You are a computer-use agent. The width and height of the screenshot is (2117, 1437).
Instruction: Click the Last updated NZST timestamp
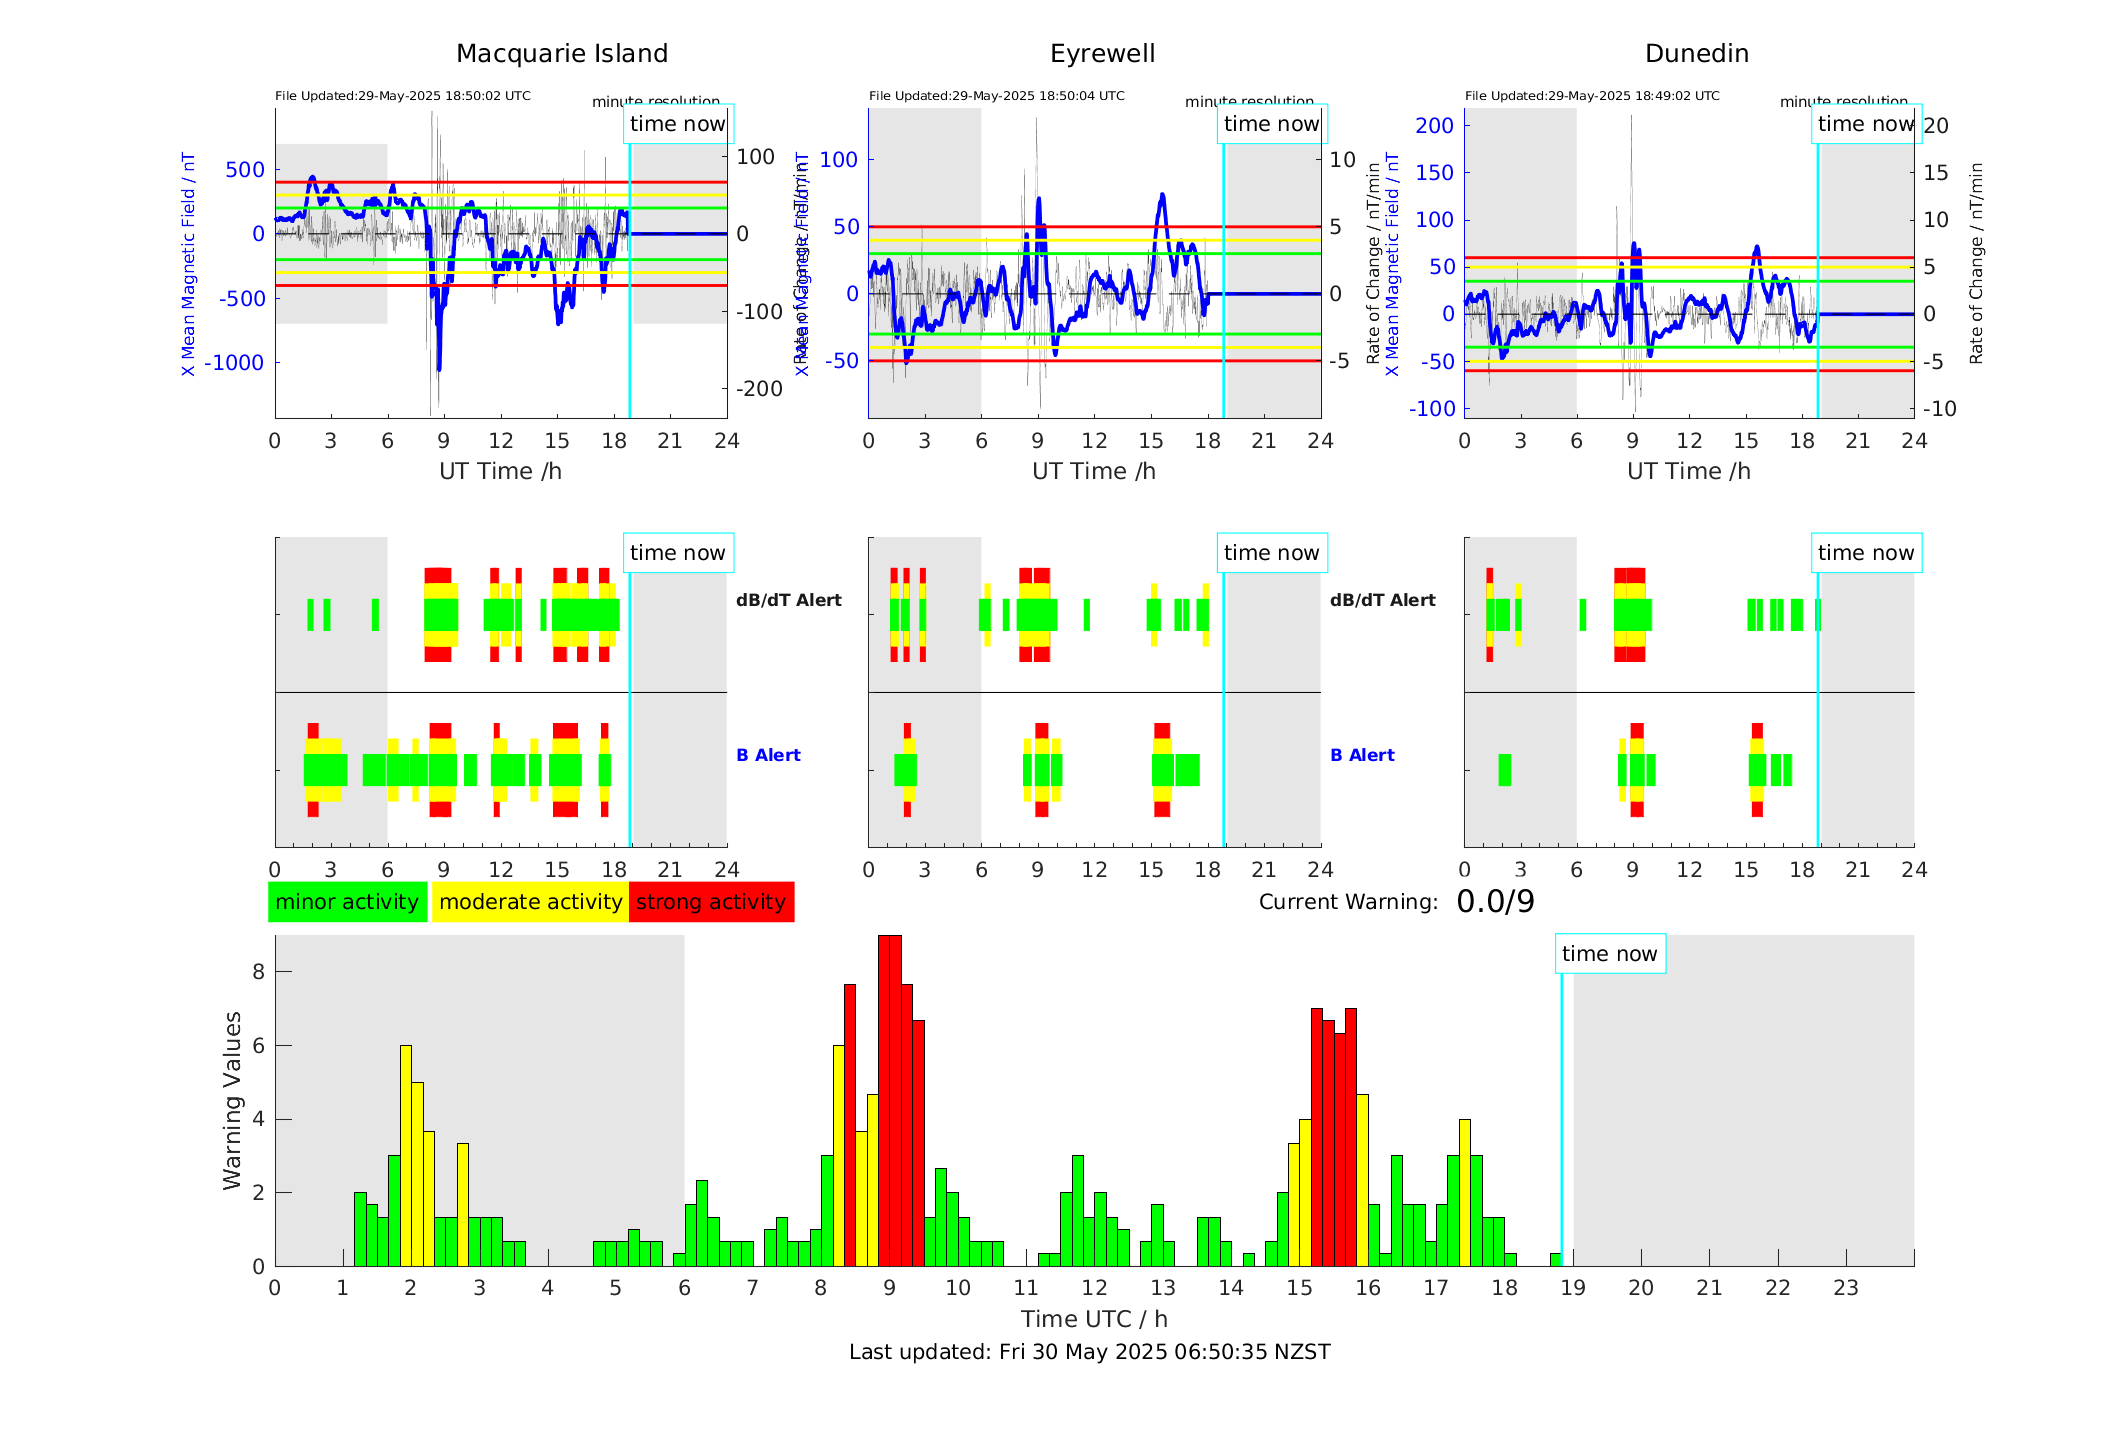click(1090, 1352)
